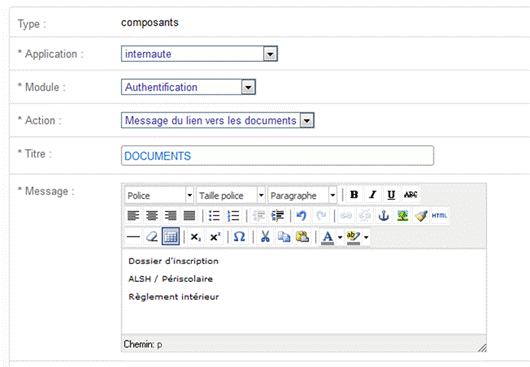Expand the Action dropdown list
The image size is (530, 367).
pos(218,120)
